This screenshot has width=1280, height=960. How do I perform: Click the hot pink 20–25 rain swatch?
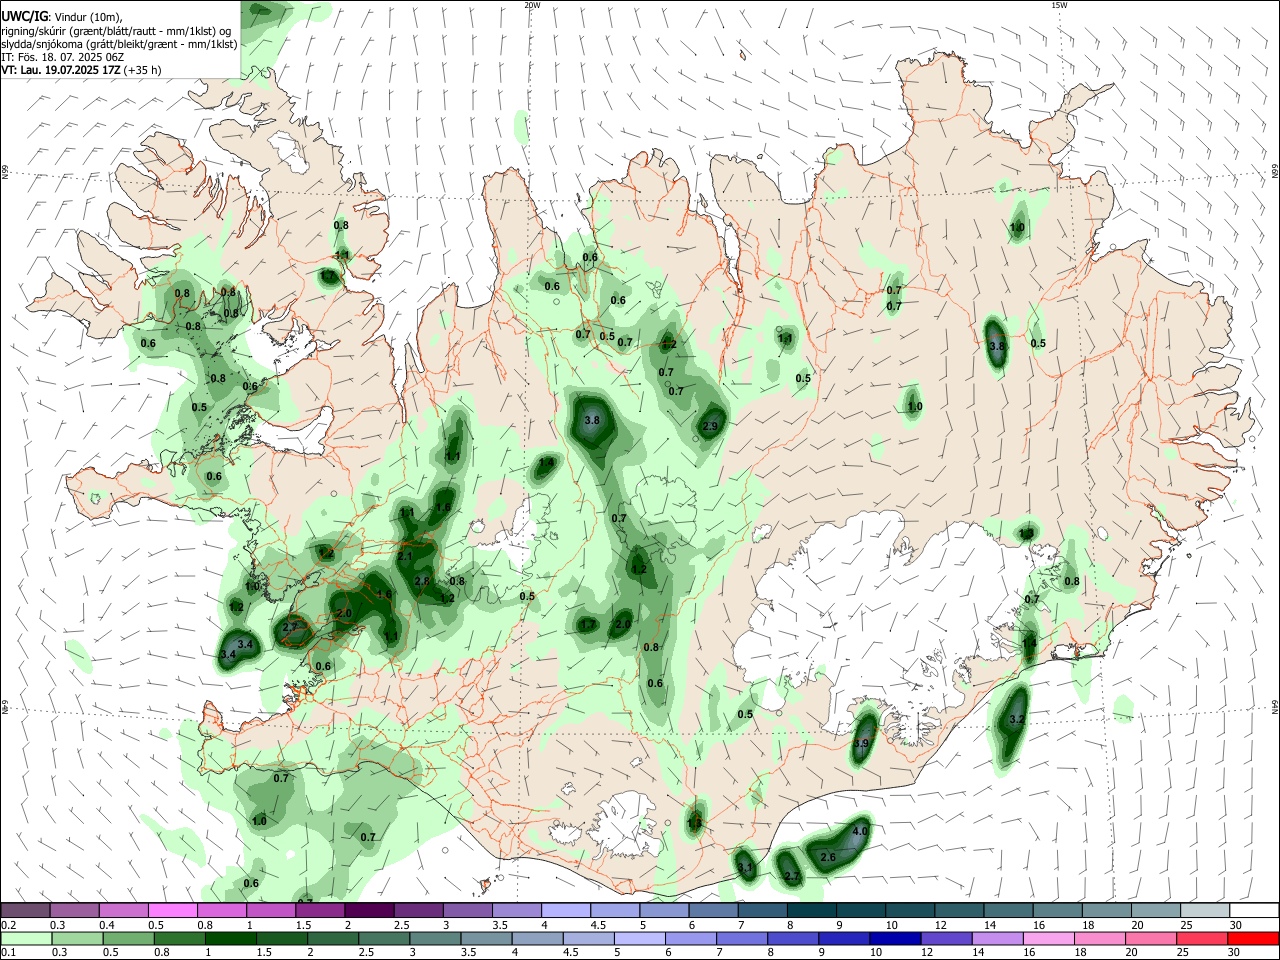coord(1151,938)
